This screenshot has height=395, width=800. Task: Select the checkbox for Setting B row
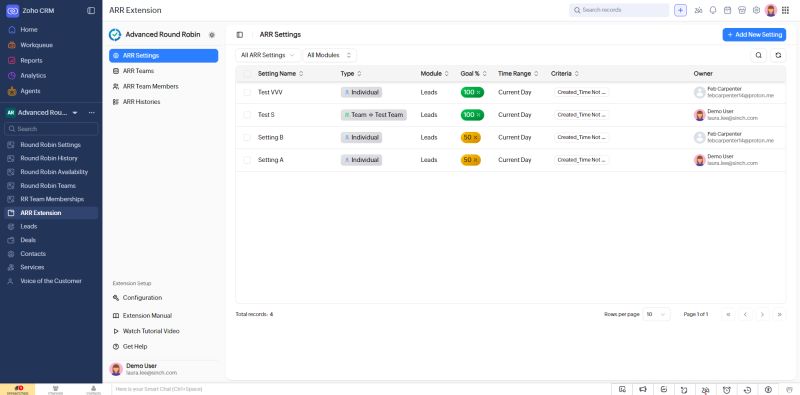247,137
